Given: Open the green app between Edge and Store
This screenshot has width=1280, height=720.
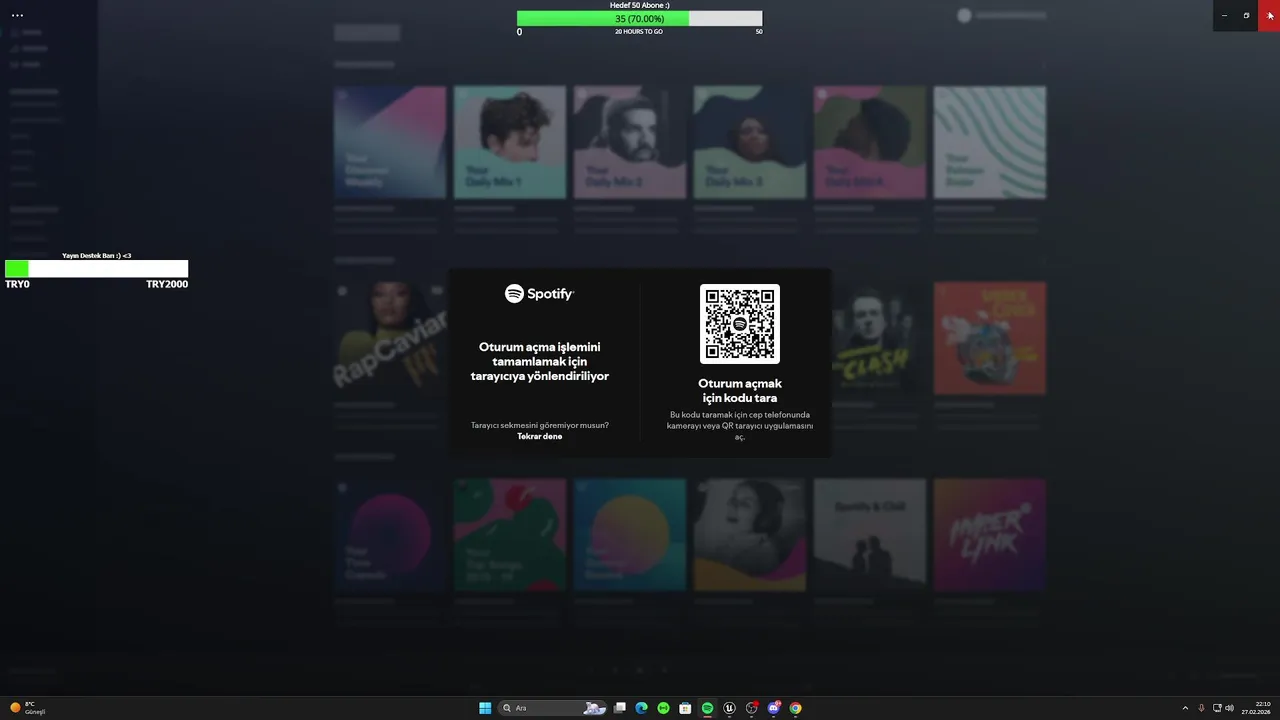Looking at the screenshot, I should pos(663,708).
